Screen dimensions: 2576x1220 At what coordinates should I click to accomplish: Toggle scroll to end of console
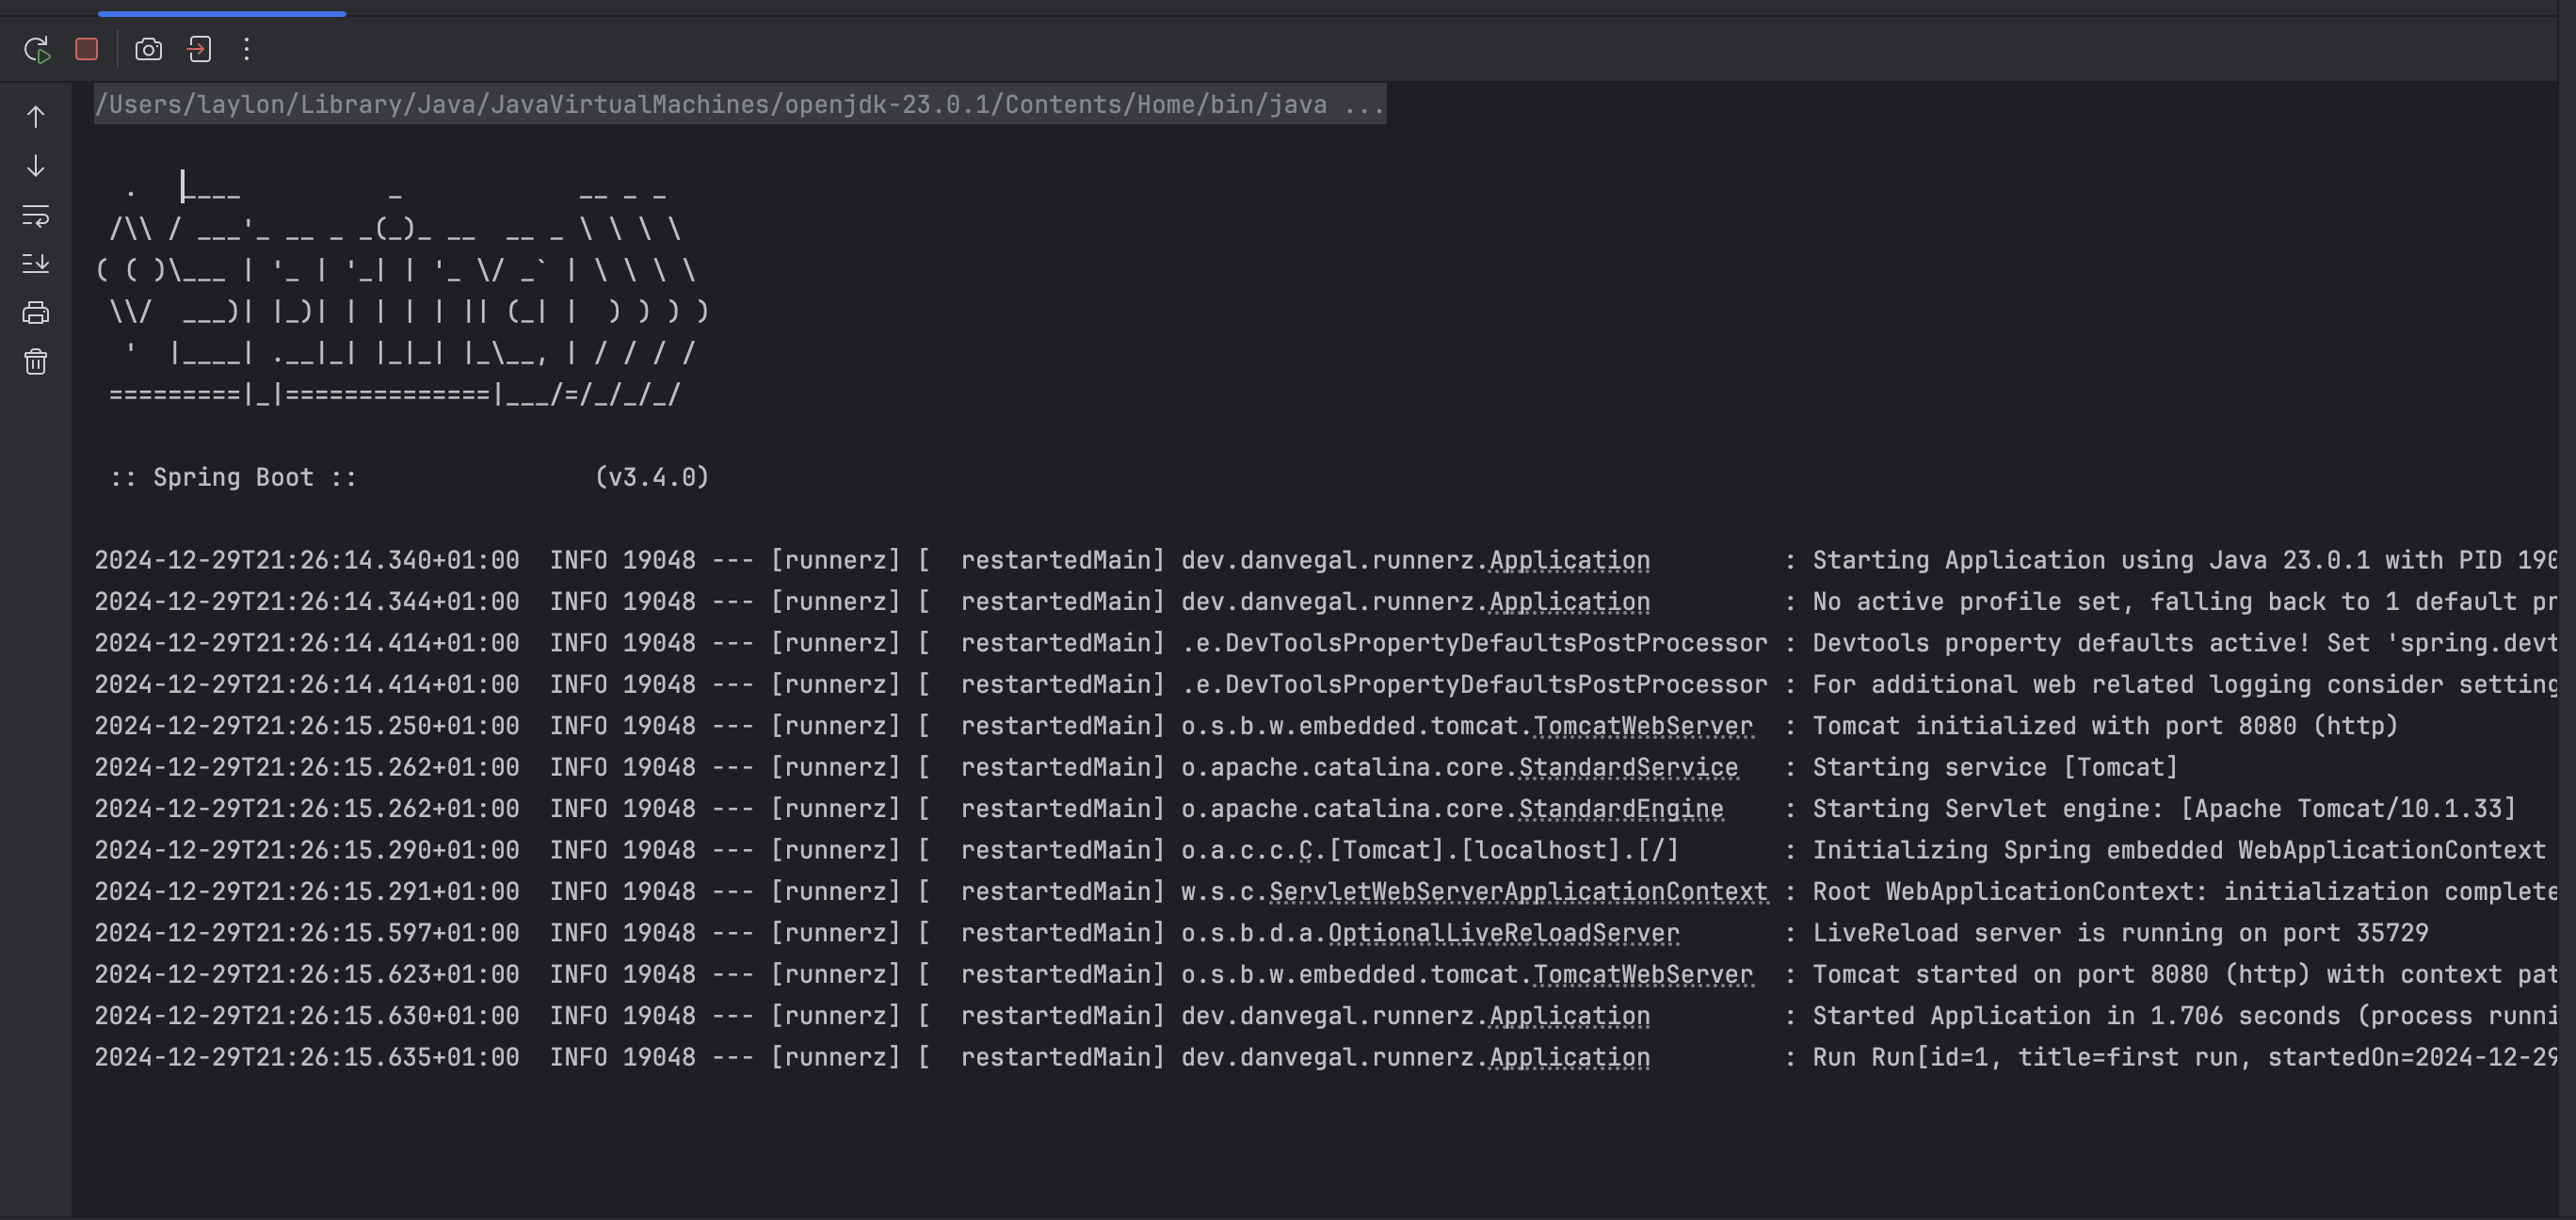(x=36, y=263)
